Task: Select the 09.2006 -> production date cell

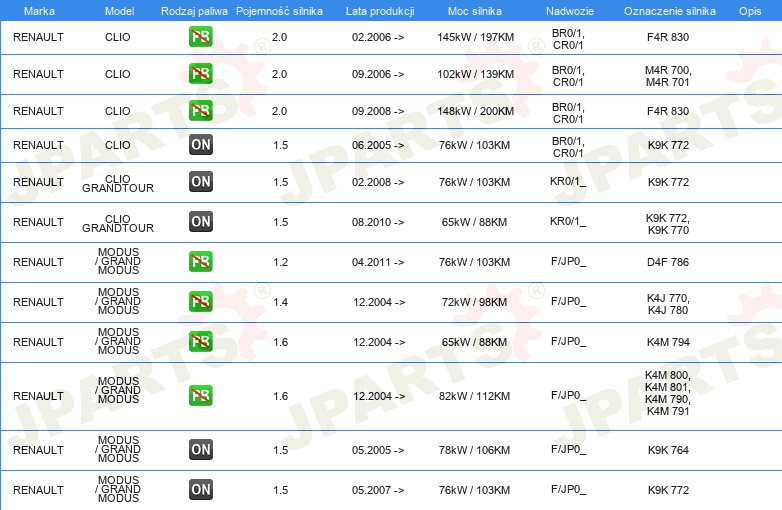Action: [x=378, y=74]
